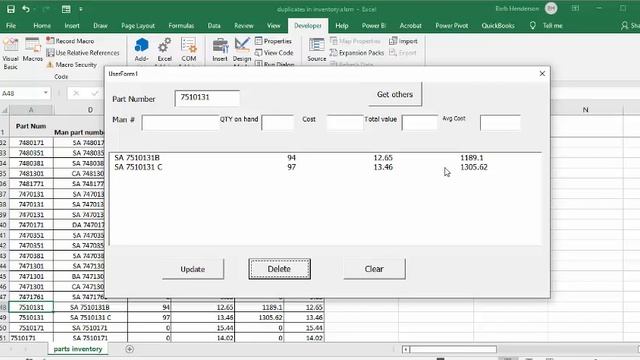Screen dimensions: 640x360
Task: Click the Part Number text box
Action: [207, 98]
